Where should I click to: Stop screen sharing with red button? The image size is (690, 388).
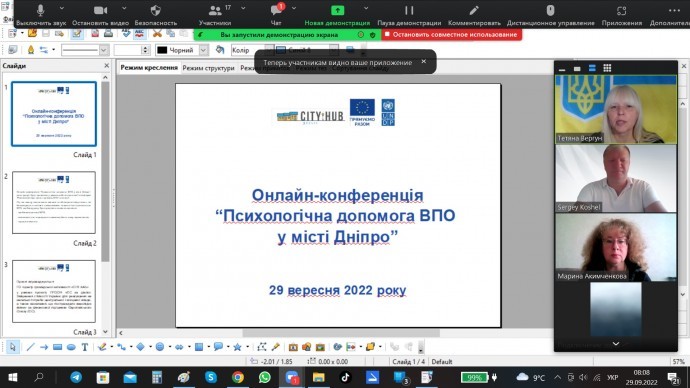pos(451,34)
